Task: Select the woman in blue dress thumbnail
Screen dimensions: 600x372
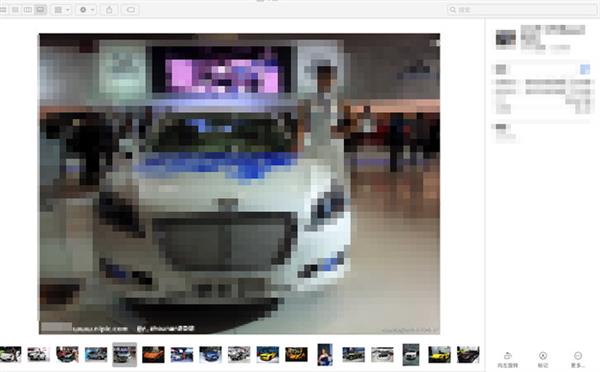Action: click(x=325, y=354)
